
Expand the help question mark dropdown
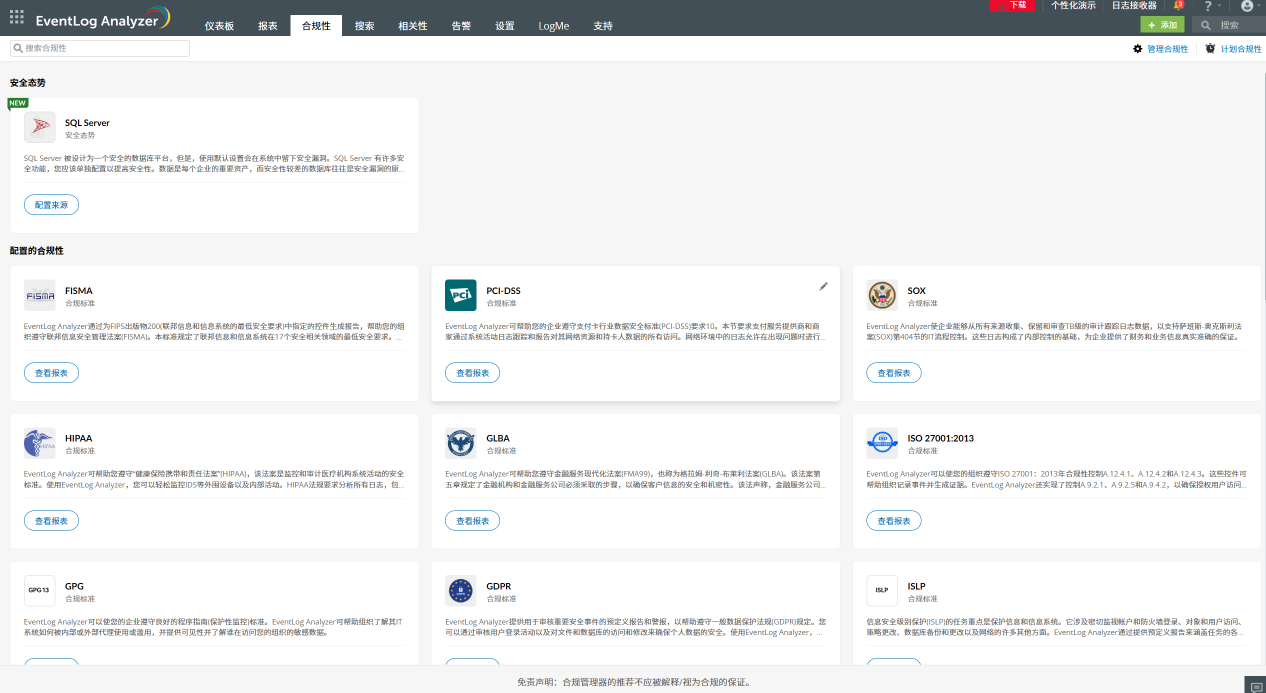(x=1212, y=6)
